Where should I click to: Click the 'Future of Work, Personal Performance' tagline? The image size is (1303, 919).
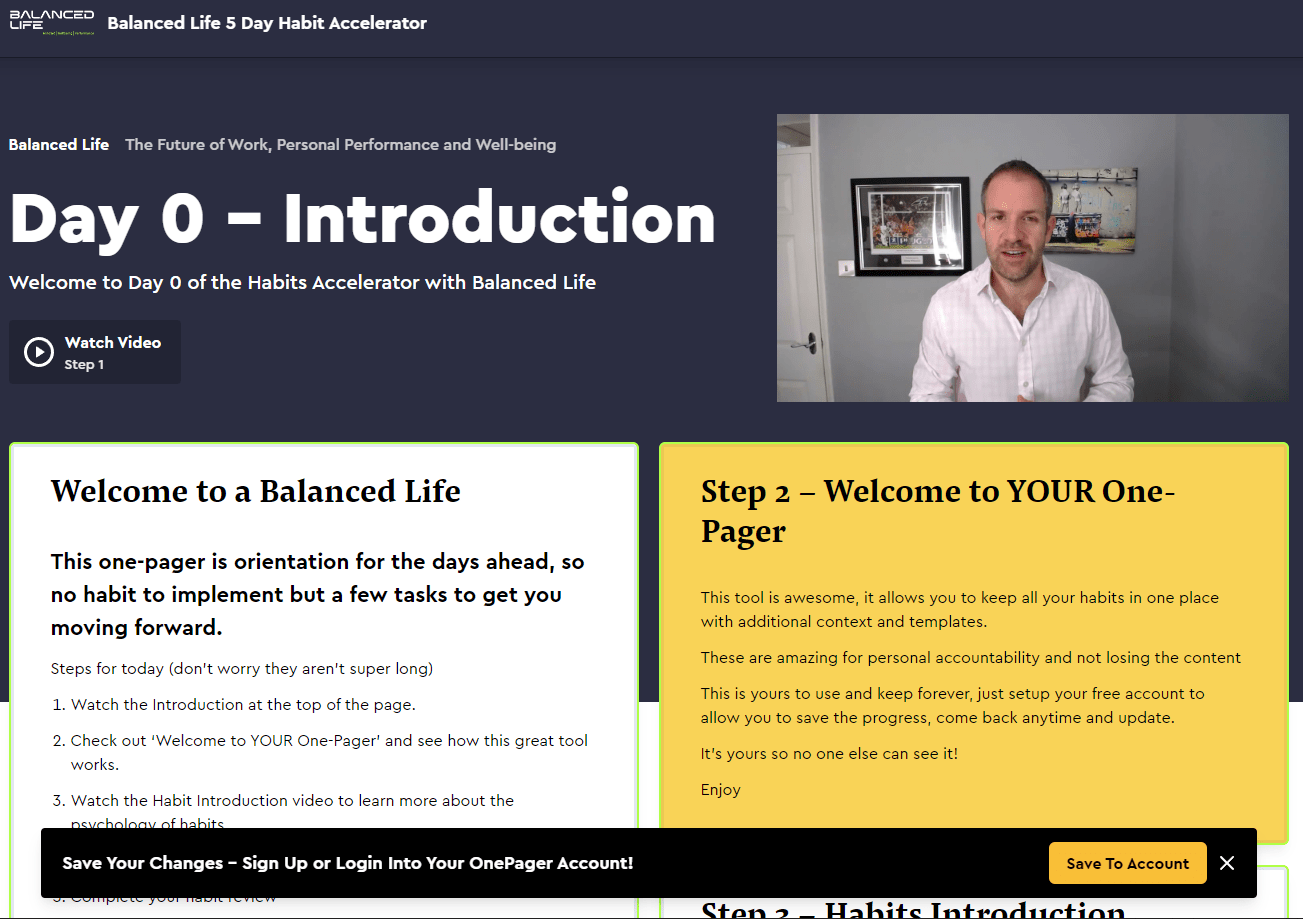(340, 145)
